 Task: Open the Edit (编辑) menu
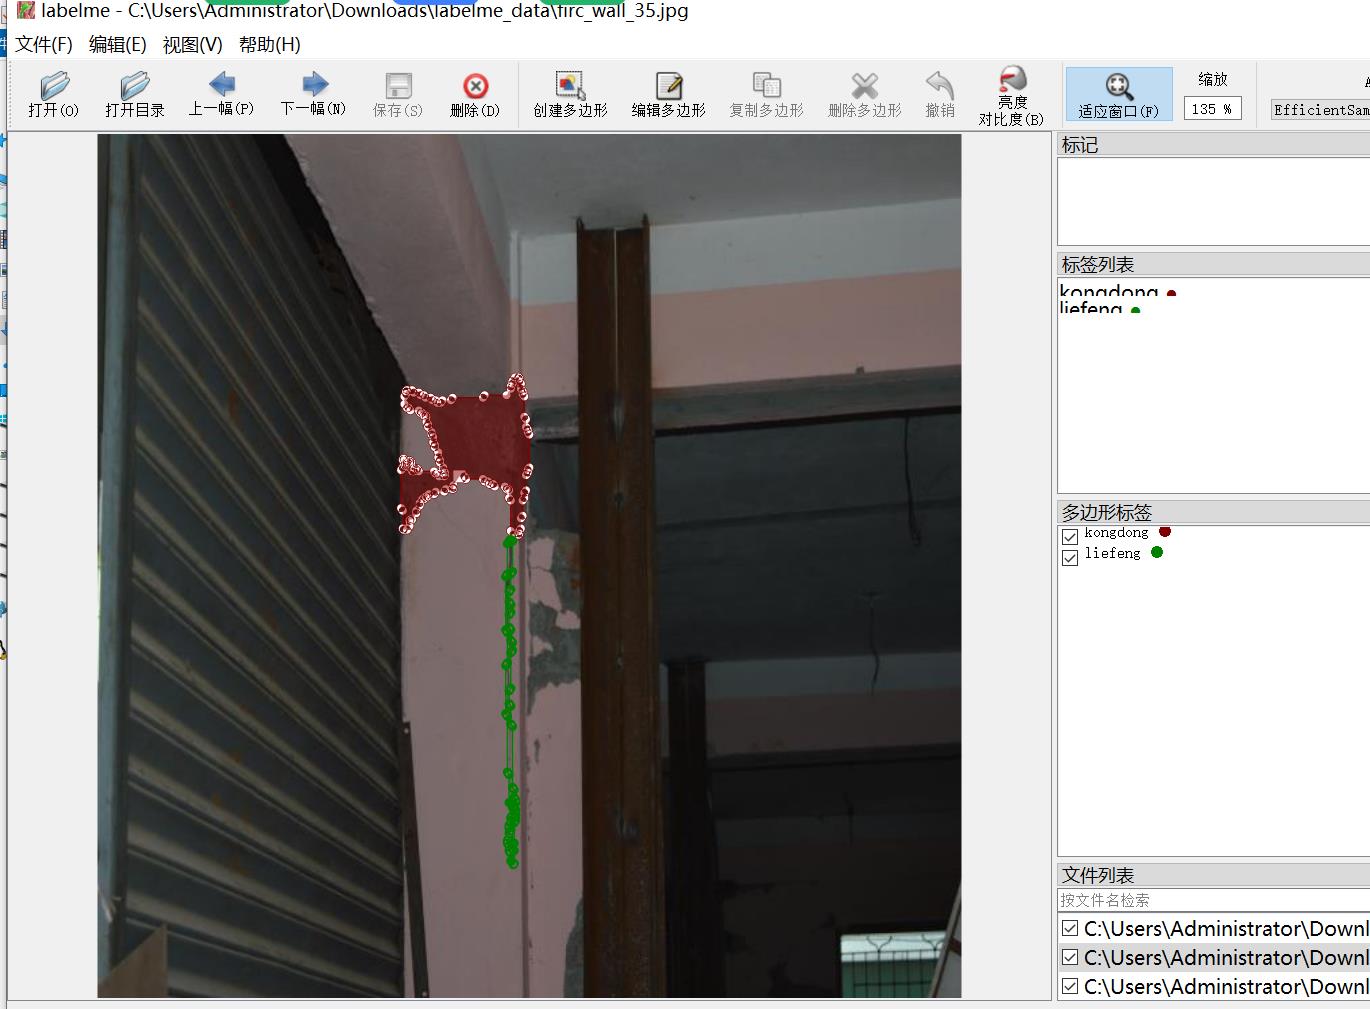click(x=117, y=45)
